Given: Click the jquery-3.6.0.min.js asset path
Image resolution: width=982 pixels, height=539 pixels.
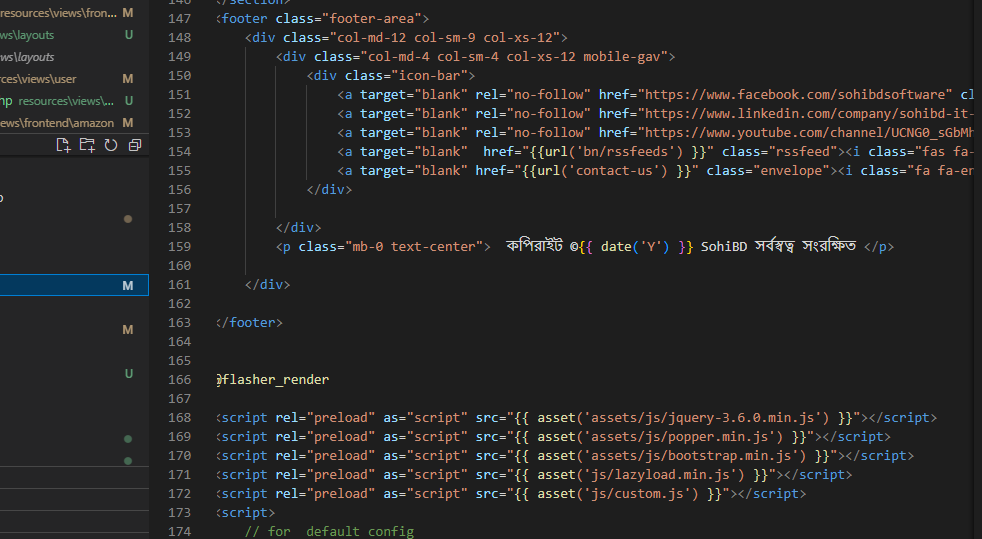Looking at the screenshot, I should coord(703,418).
